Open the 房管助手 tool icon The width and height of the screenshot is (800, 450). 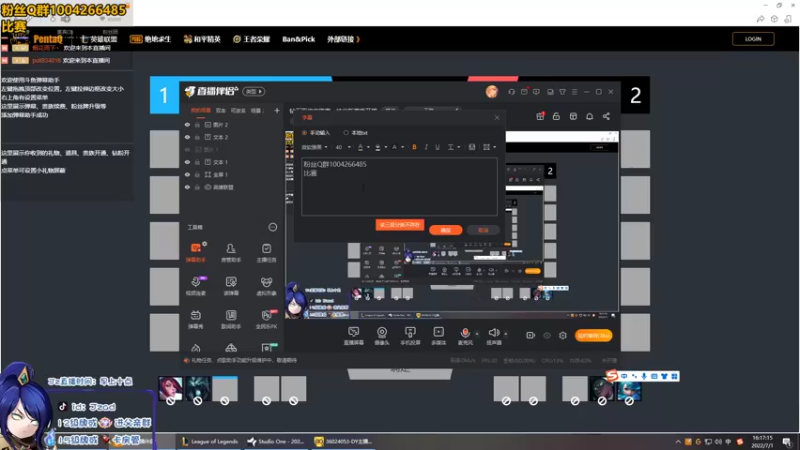pos(231,252)
